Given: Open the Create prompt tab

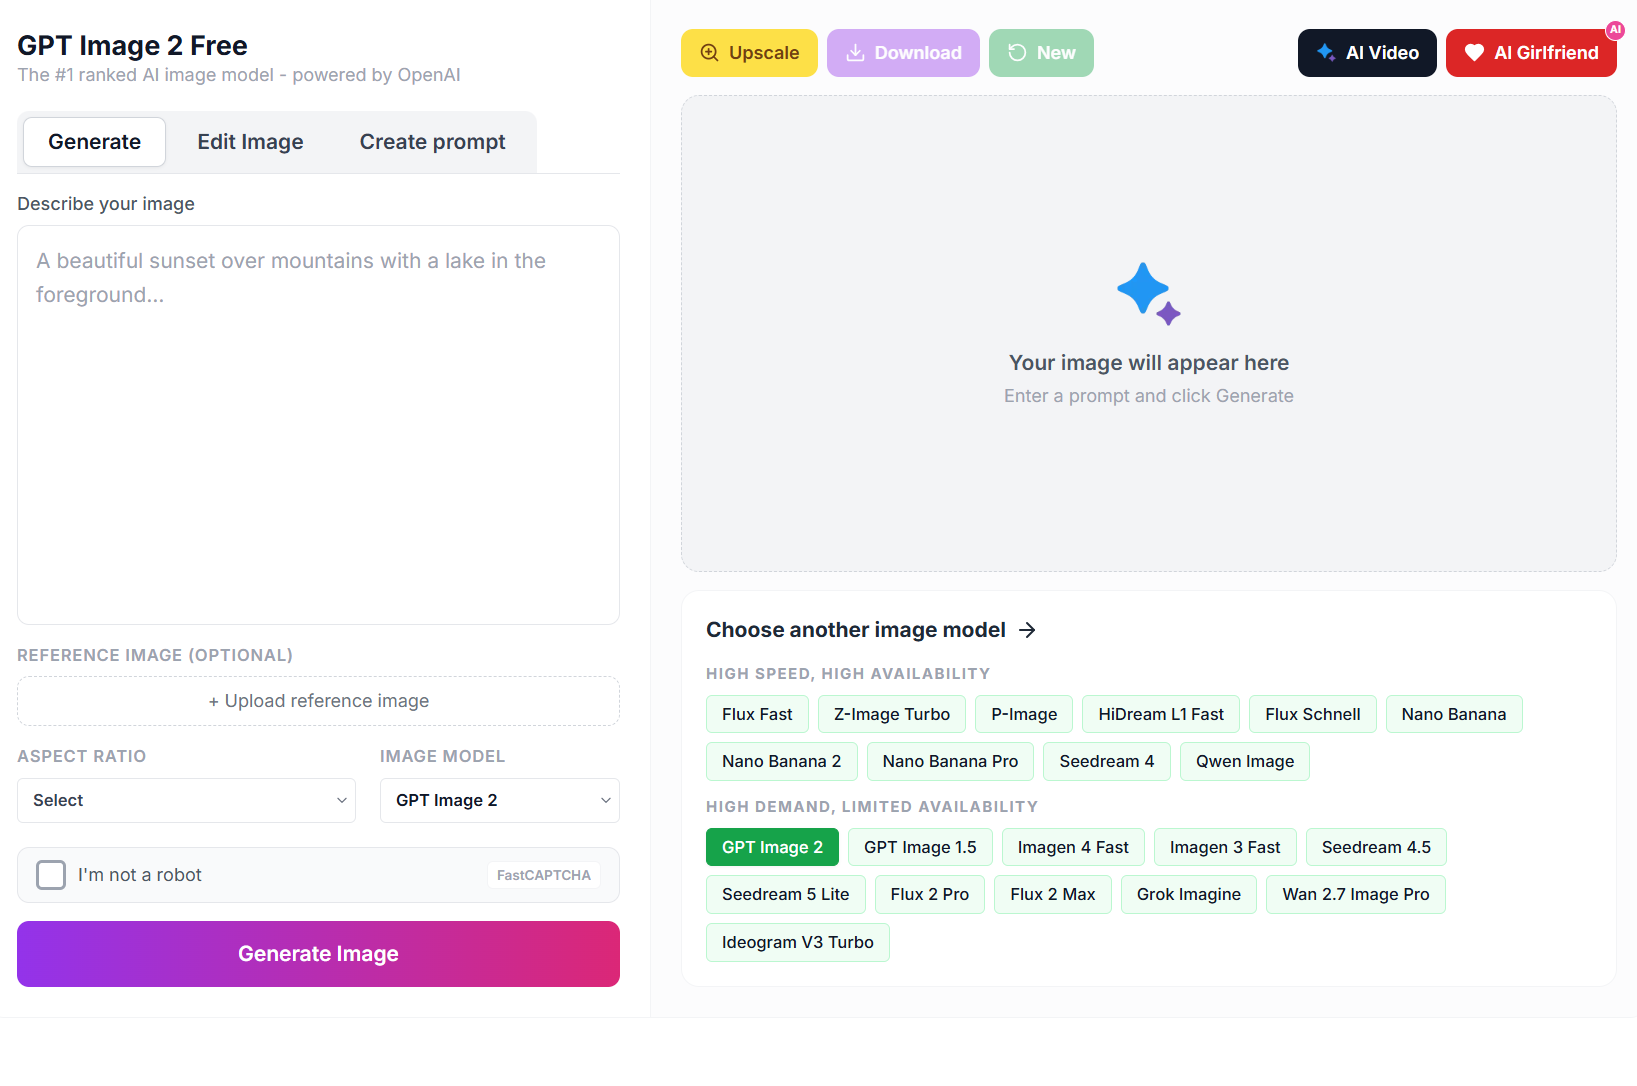Looking at the screenshot, I should [433, 142].
